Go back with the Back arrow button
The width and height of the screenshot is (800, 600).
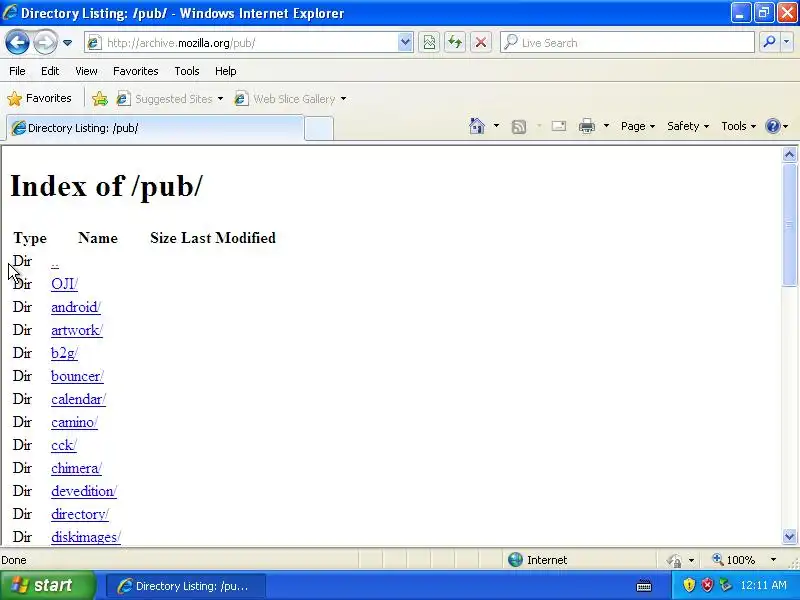(17, 42)
